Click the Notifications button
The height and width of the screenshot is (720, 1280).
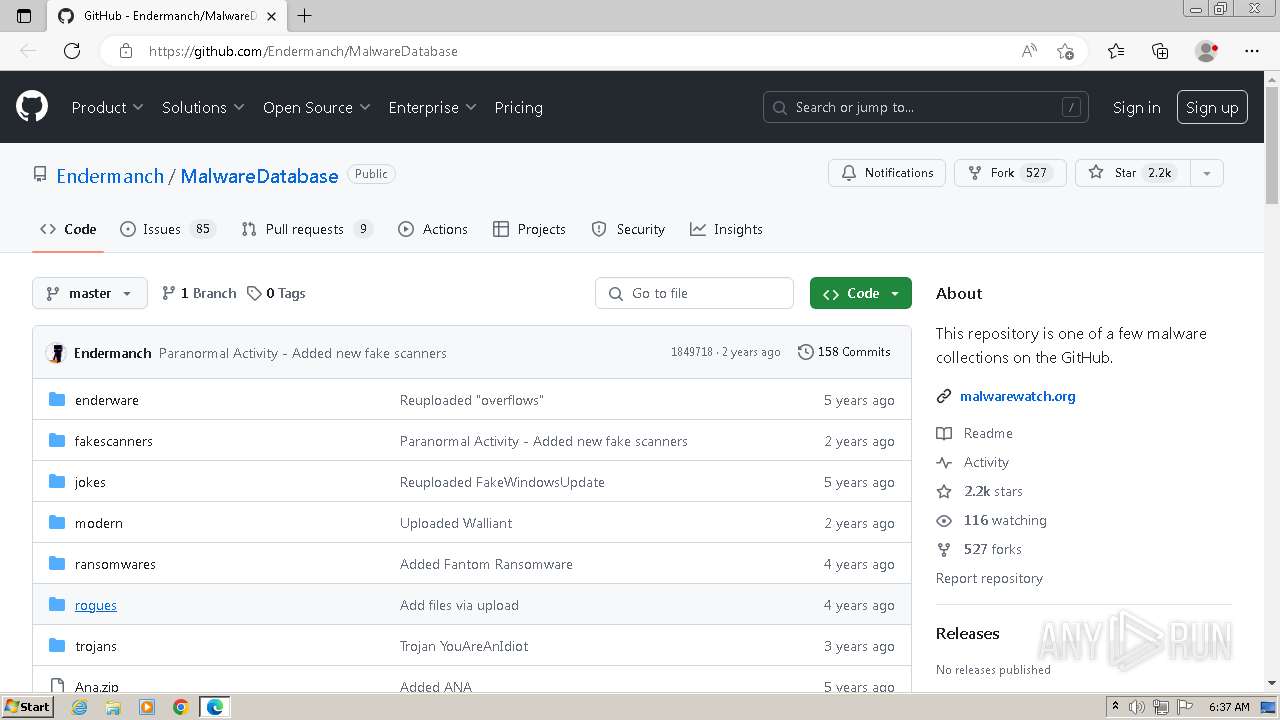pyautogui.click(x=887, y=173)
